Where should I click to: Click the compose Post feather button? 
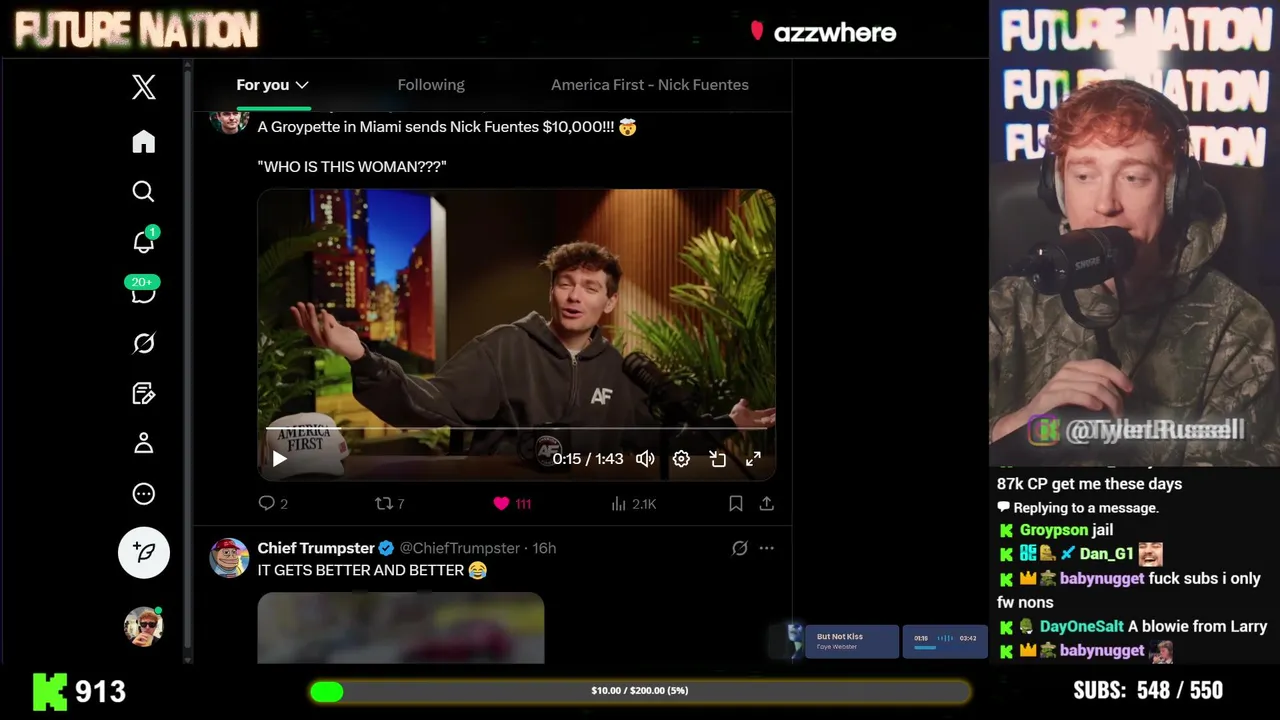pyautogui.click(x=144, y=552)
